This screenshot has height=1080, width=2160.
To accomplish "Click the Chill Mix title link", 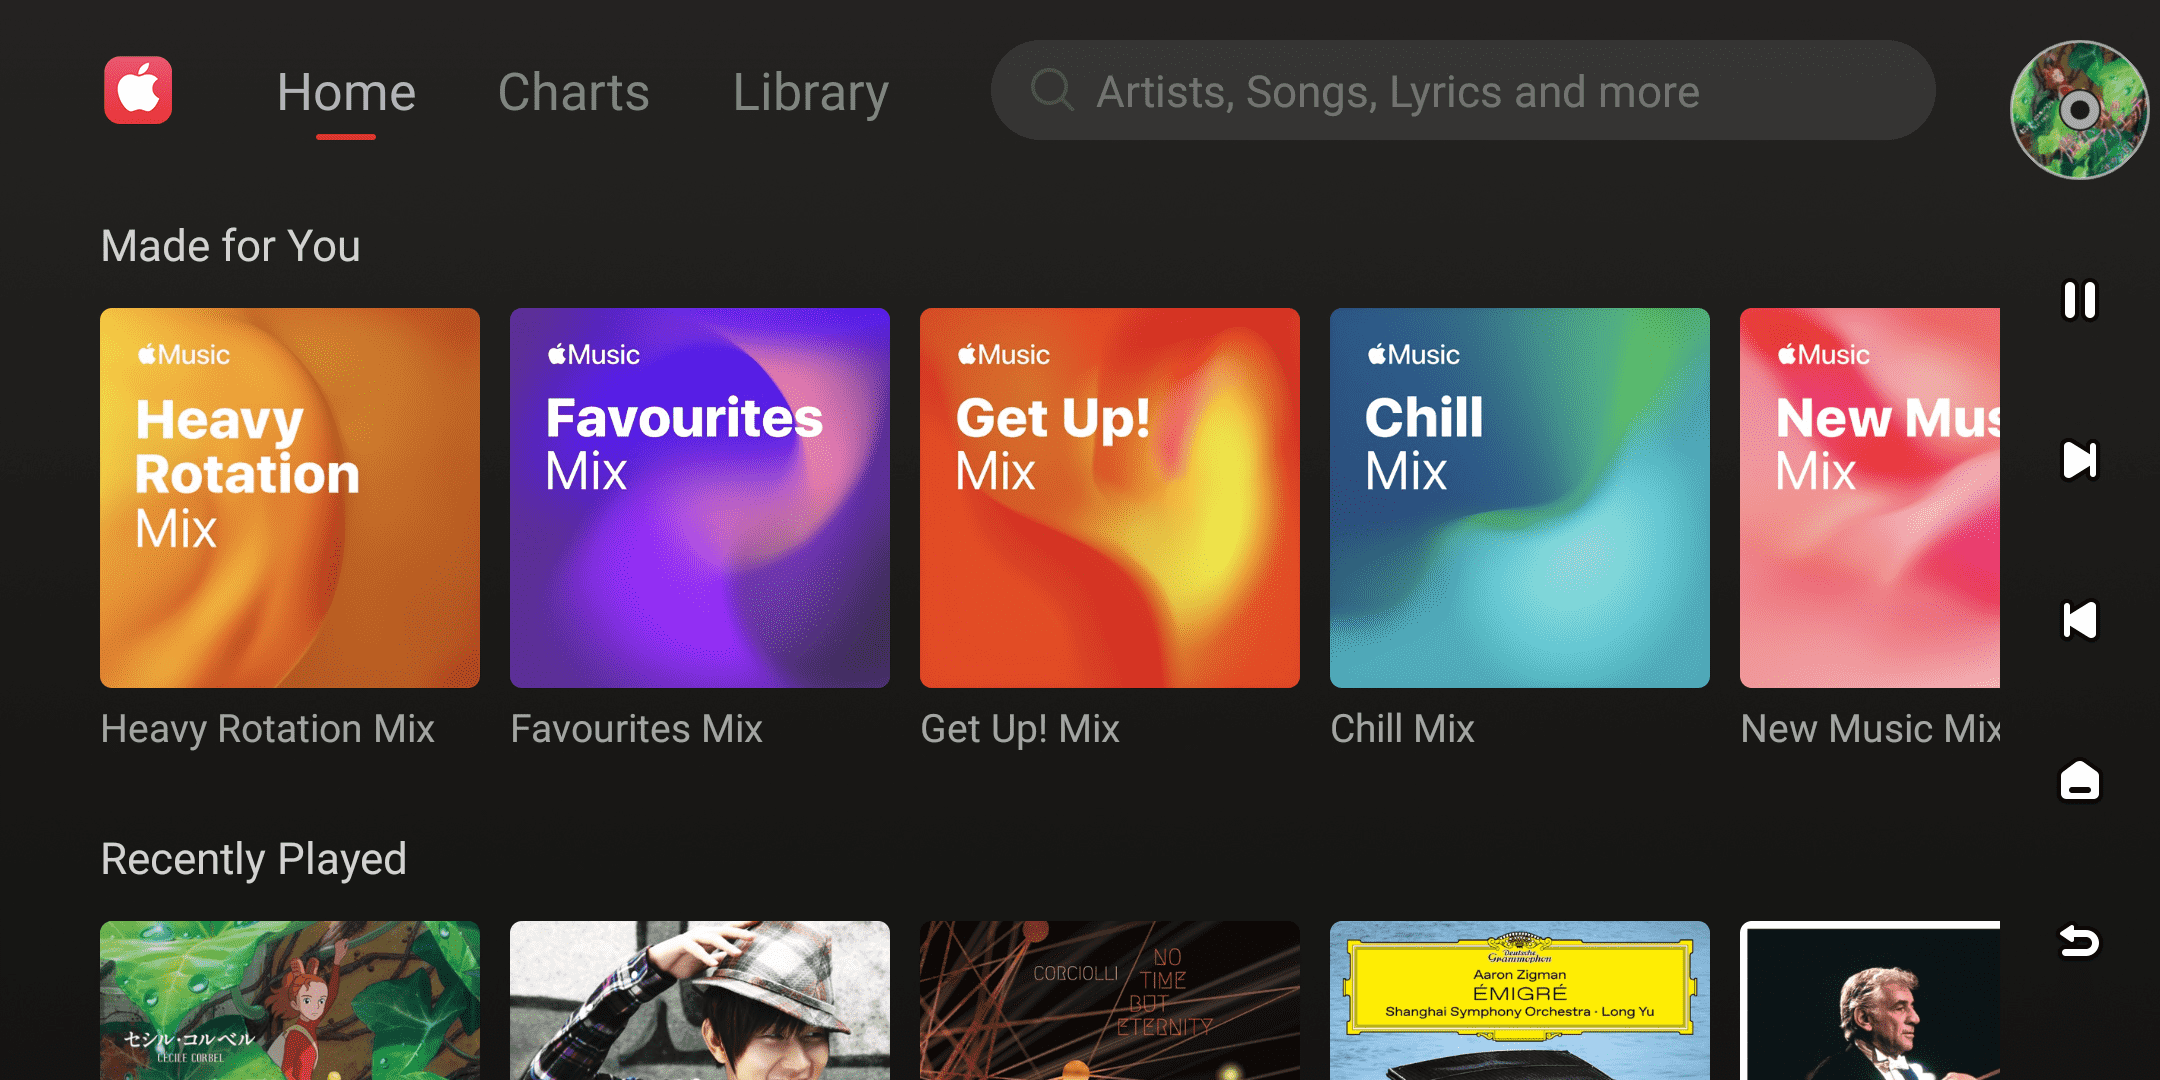I will tap(1402, 729).
